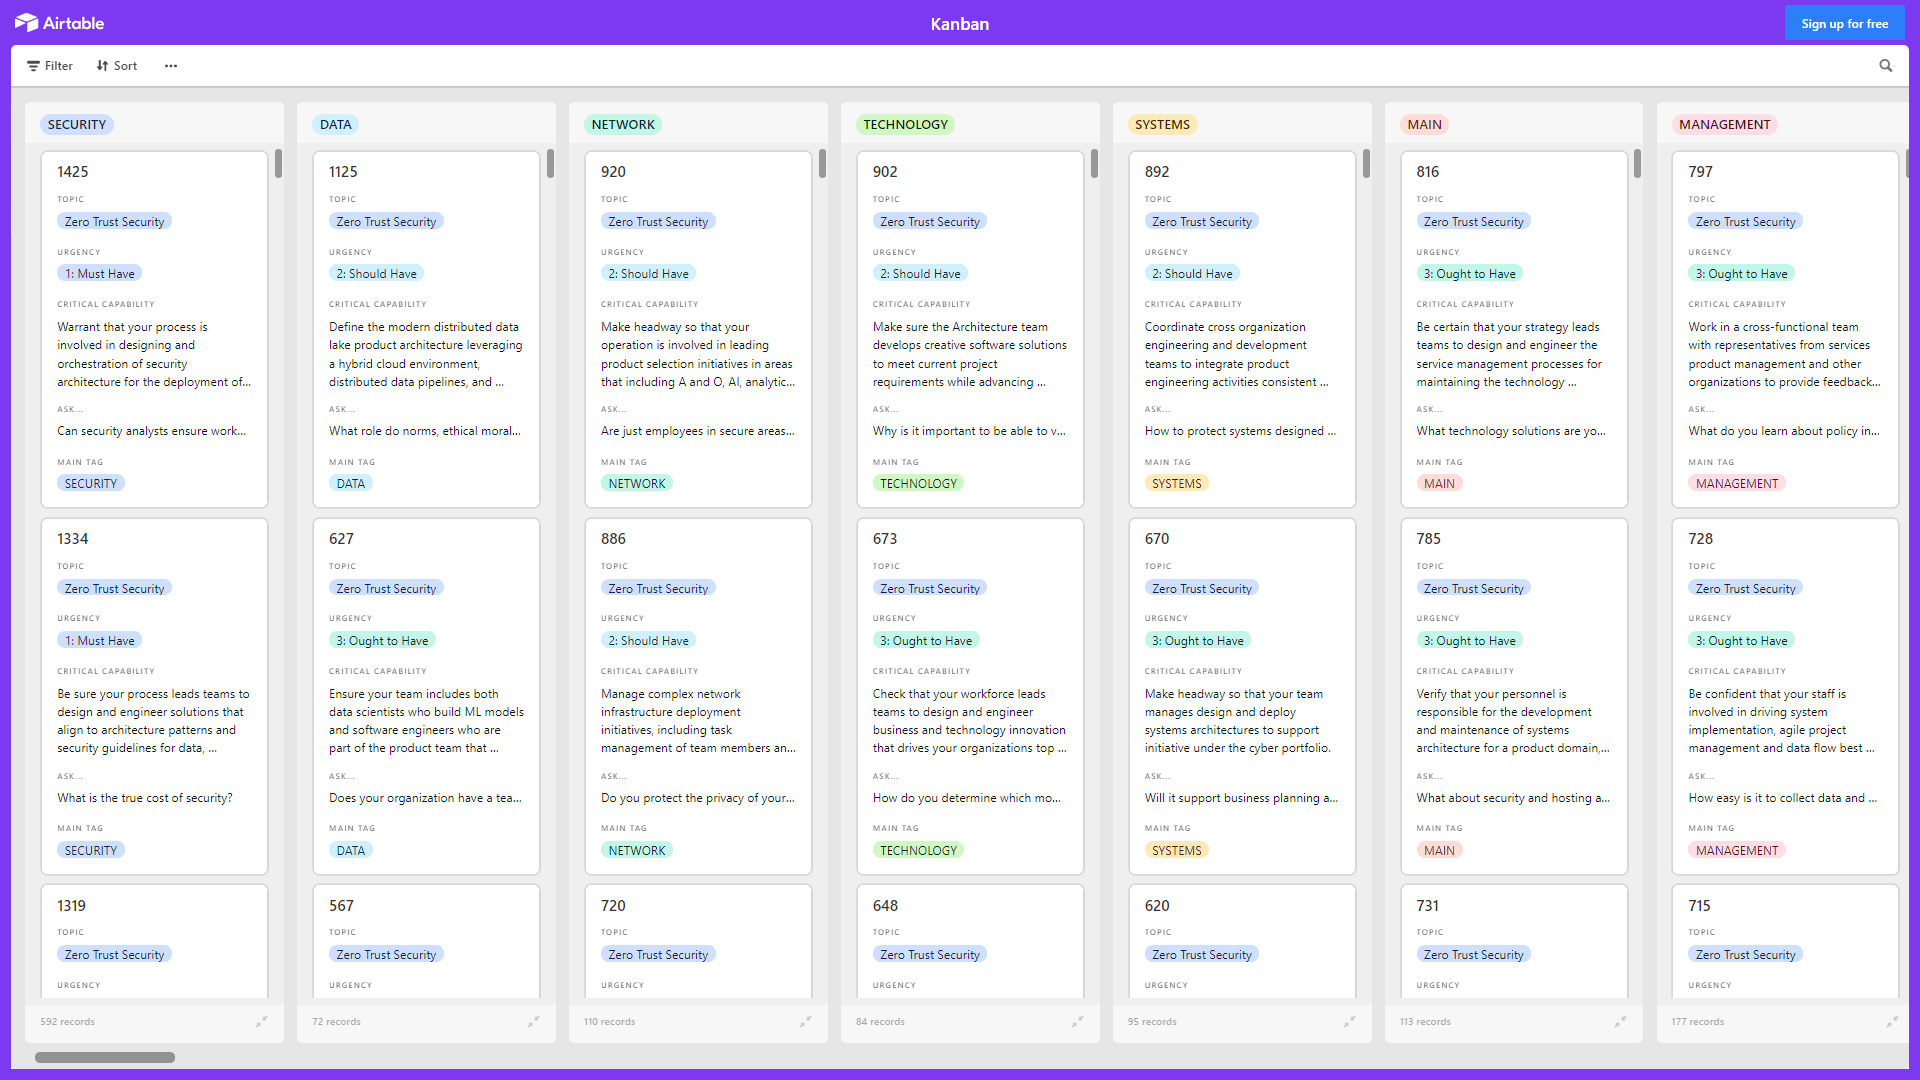Click '3: Ought to Have' tag on card 816

1469,274
